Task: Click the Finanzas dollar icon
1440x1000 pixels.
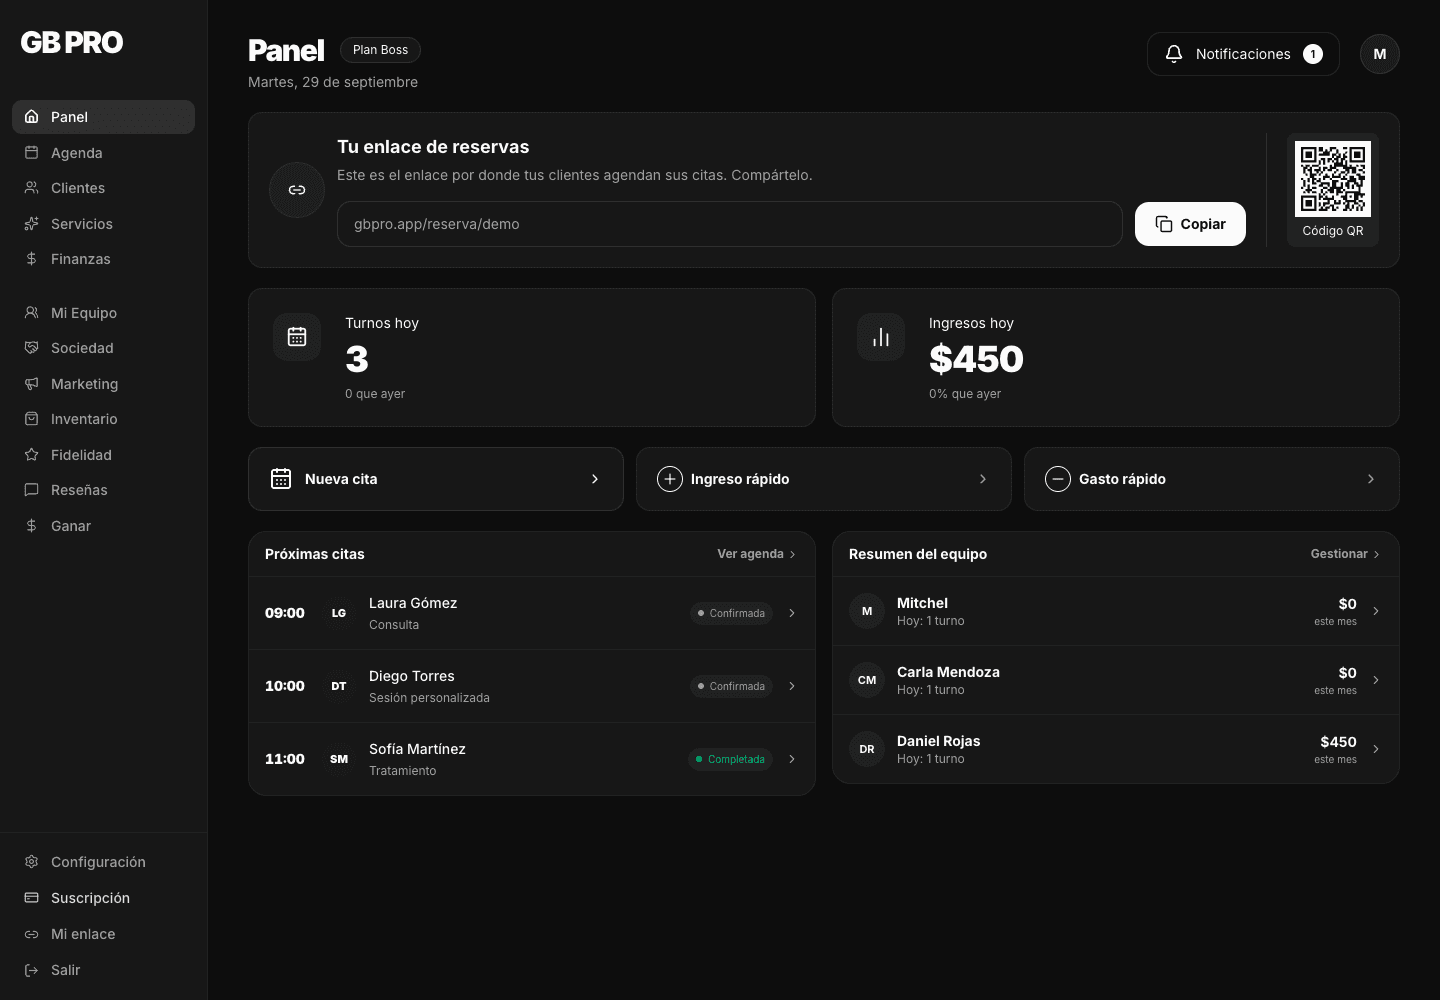Action: click(31, 259)
